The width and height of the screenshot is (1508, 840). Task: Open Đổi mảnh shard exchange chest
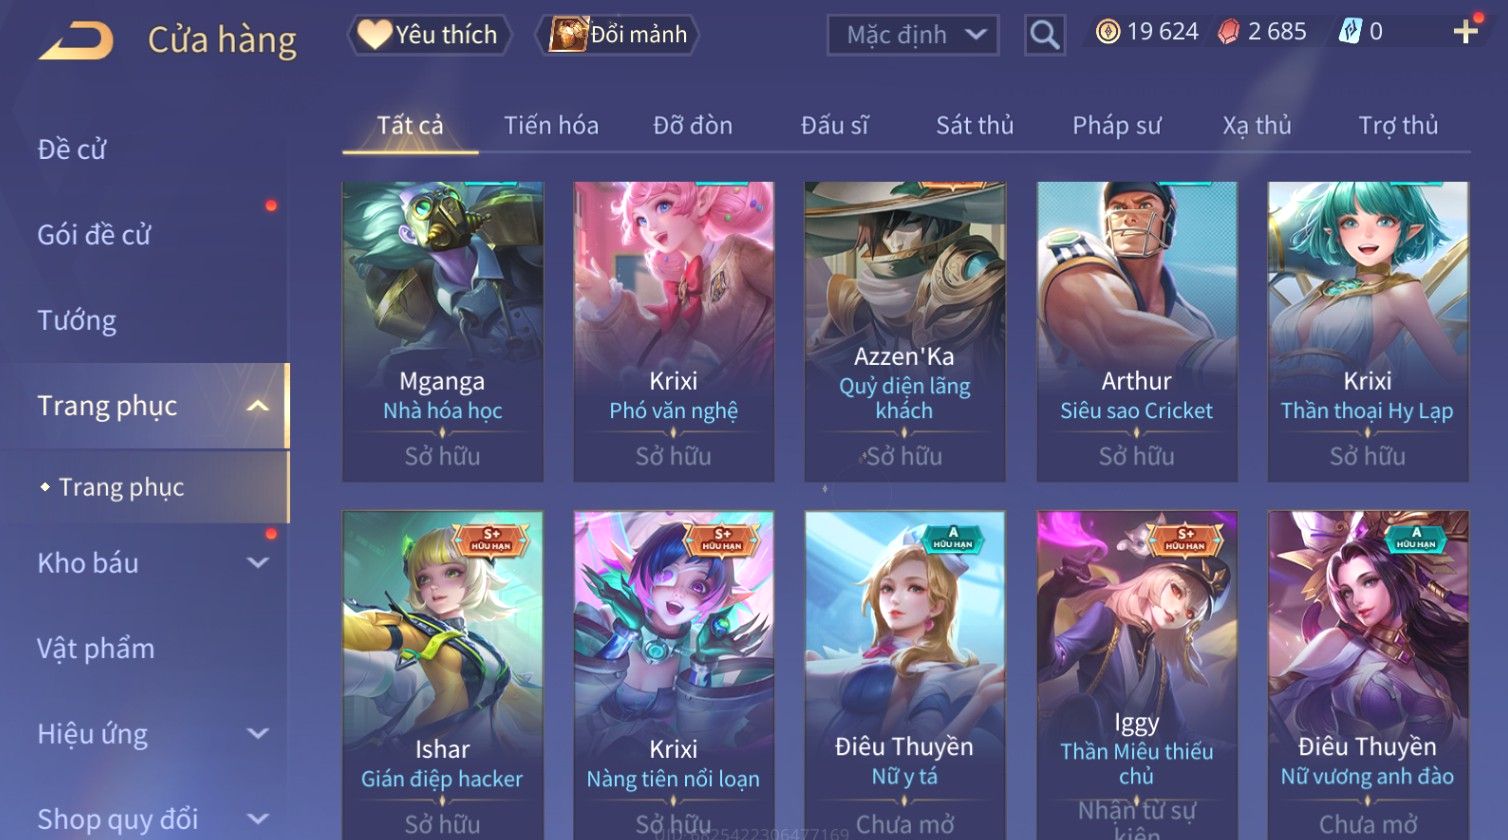(617, 35)
